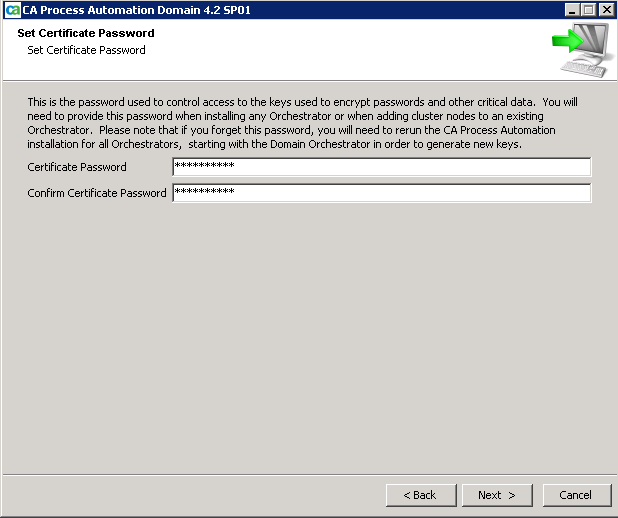This screenshot has width=618, height=518.
Task: Click the "Confirm Certificate Password" label
Action: coord(97,193)
